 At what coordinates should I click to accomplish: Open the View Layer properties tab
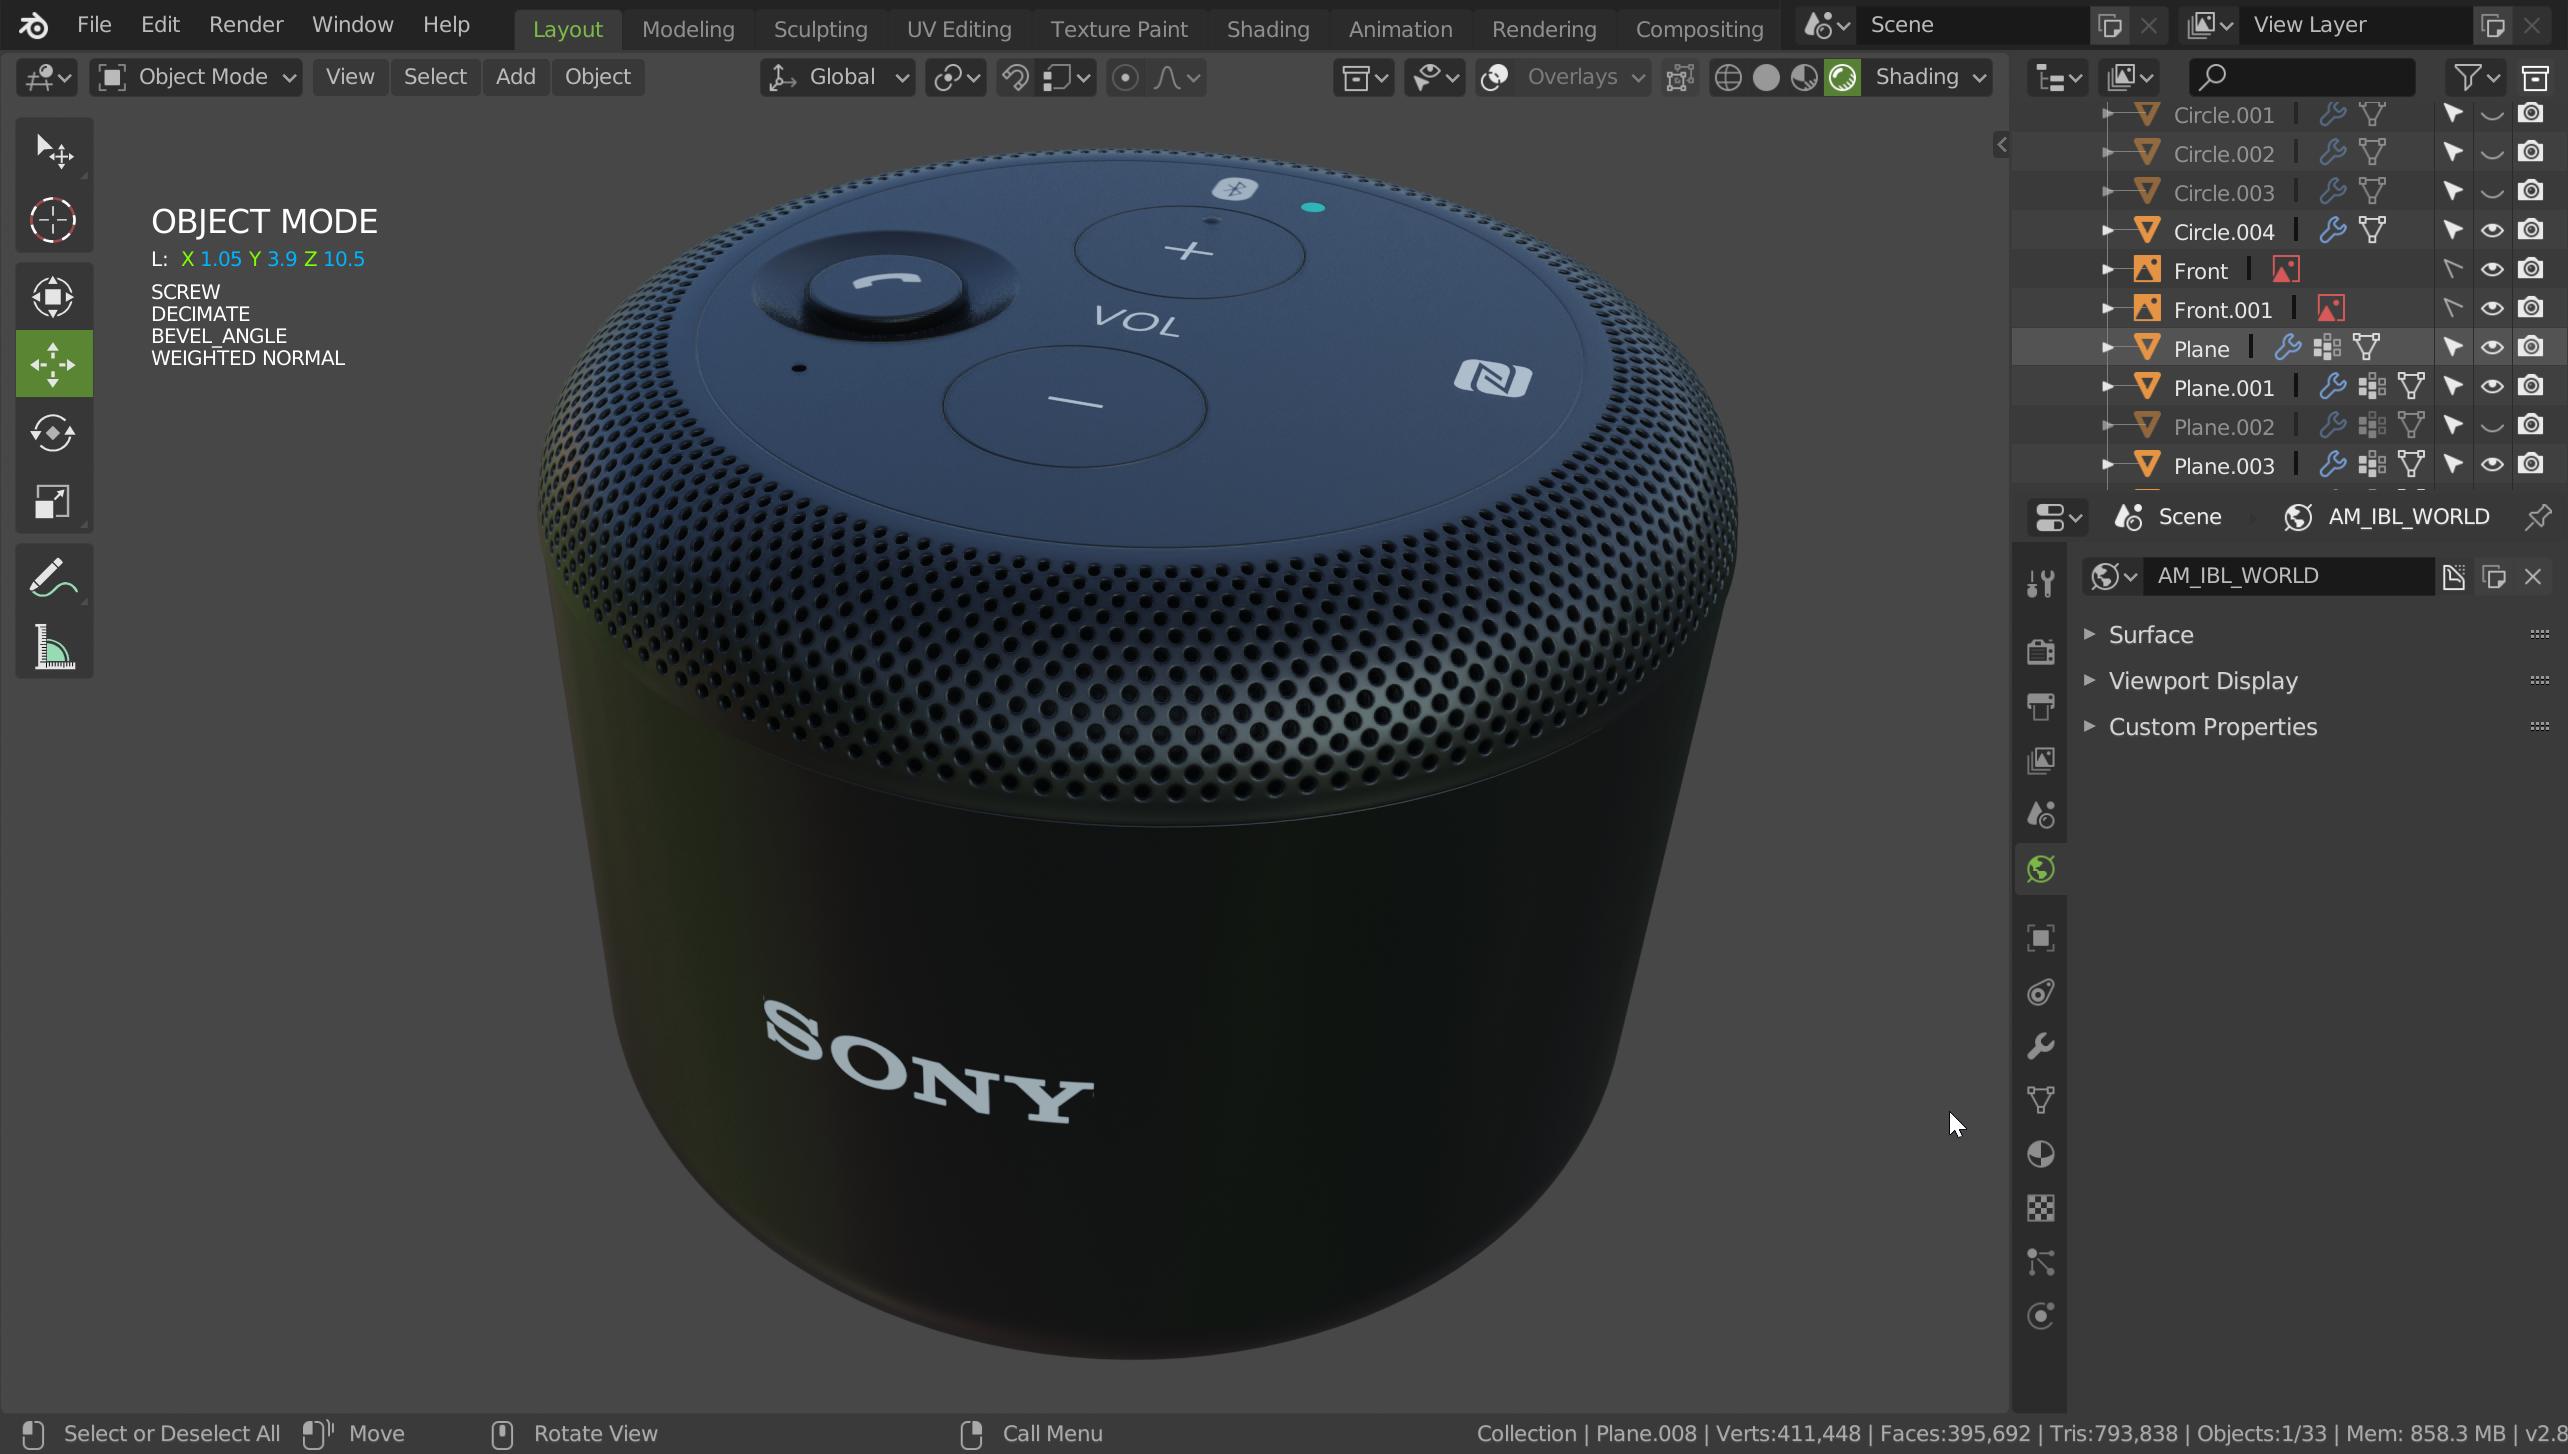coord(2040,760)
